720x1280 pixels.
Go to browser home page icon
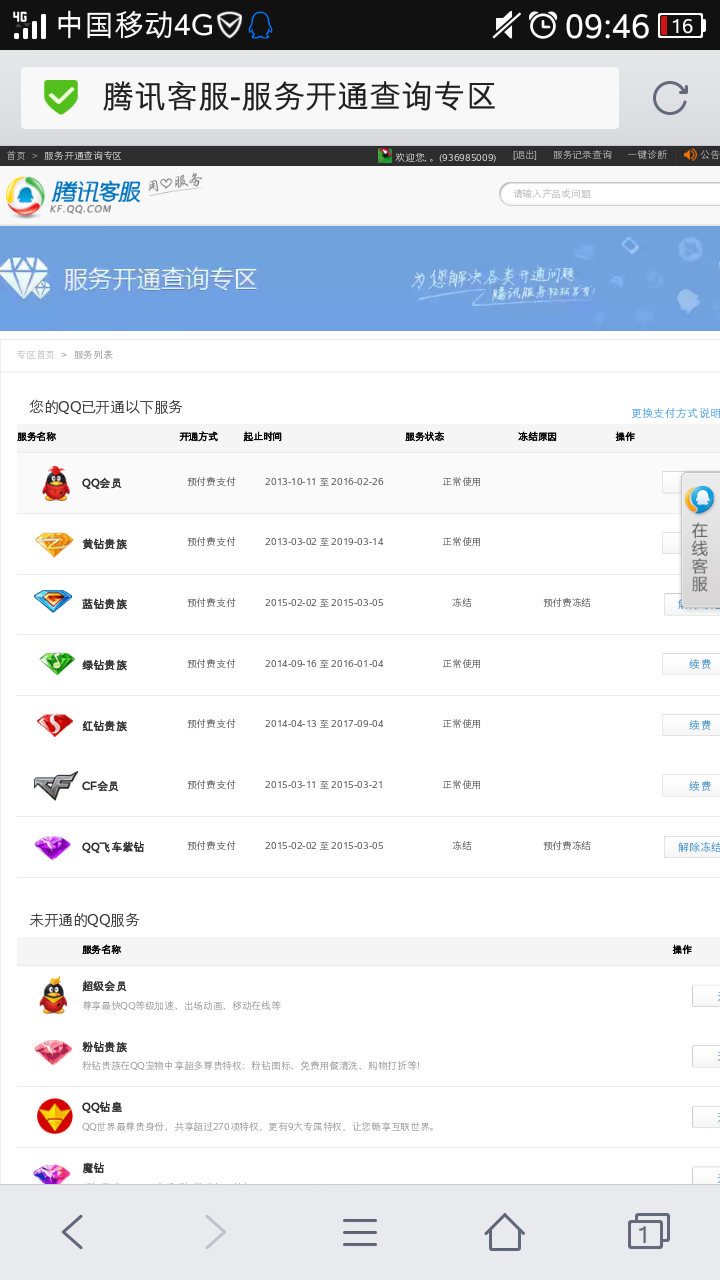pyautogui.click(x=504, y=1232)
